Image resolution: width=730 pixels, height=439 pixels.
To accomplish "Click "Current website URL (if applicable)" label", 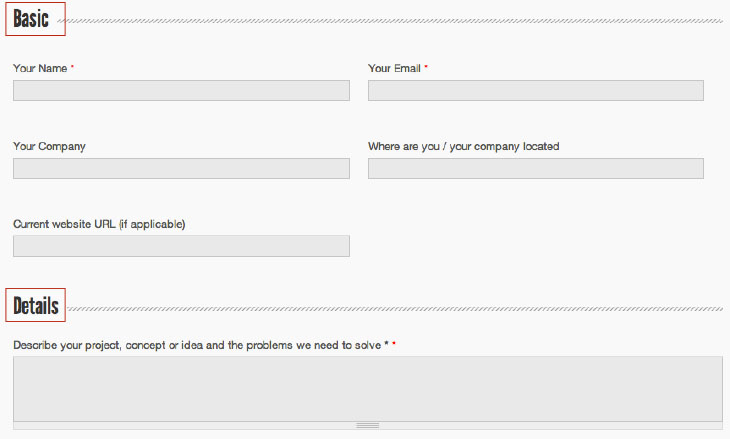I will [x=99, y=224].
